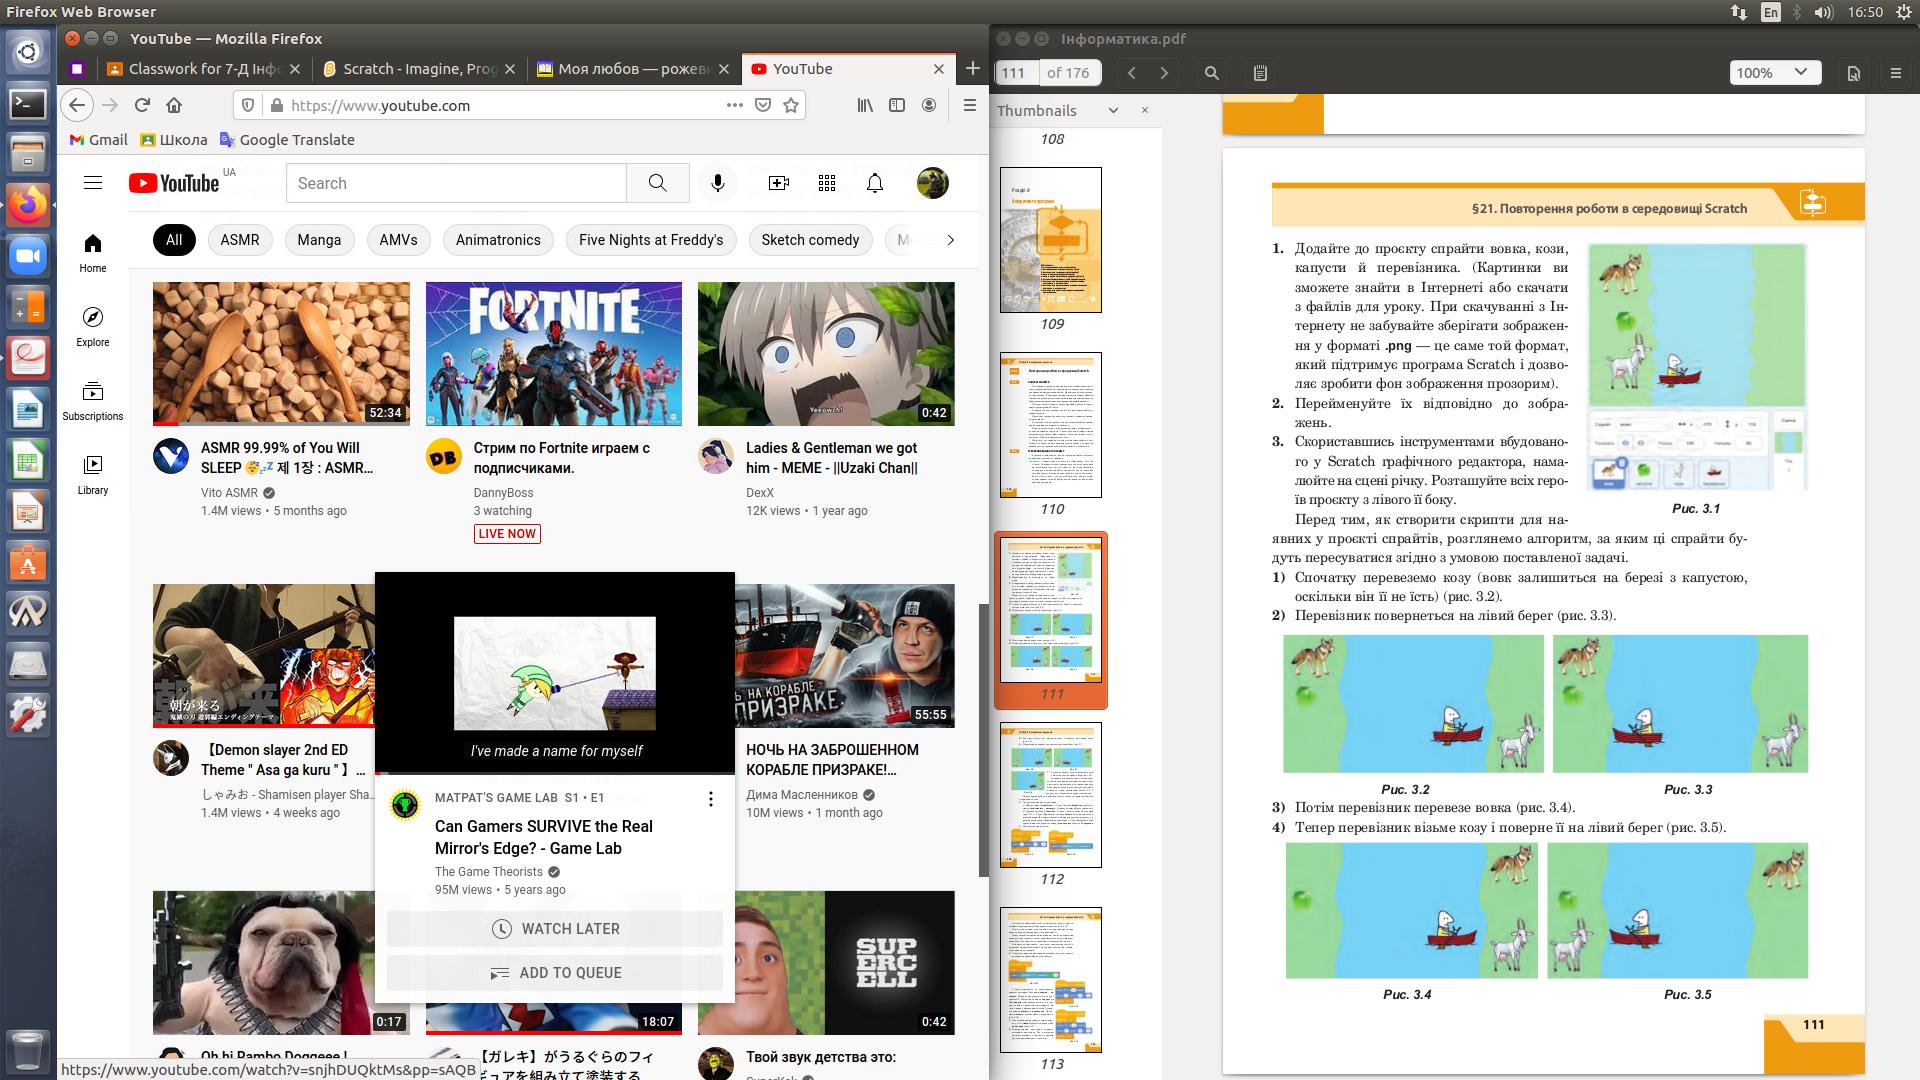The width and height of the screenshot is (1920, 1080).
Task: Open YouTube notifications bell
Action: click(875, 183)
